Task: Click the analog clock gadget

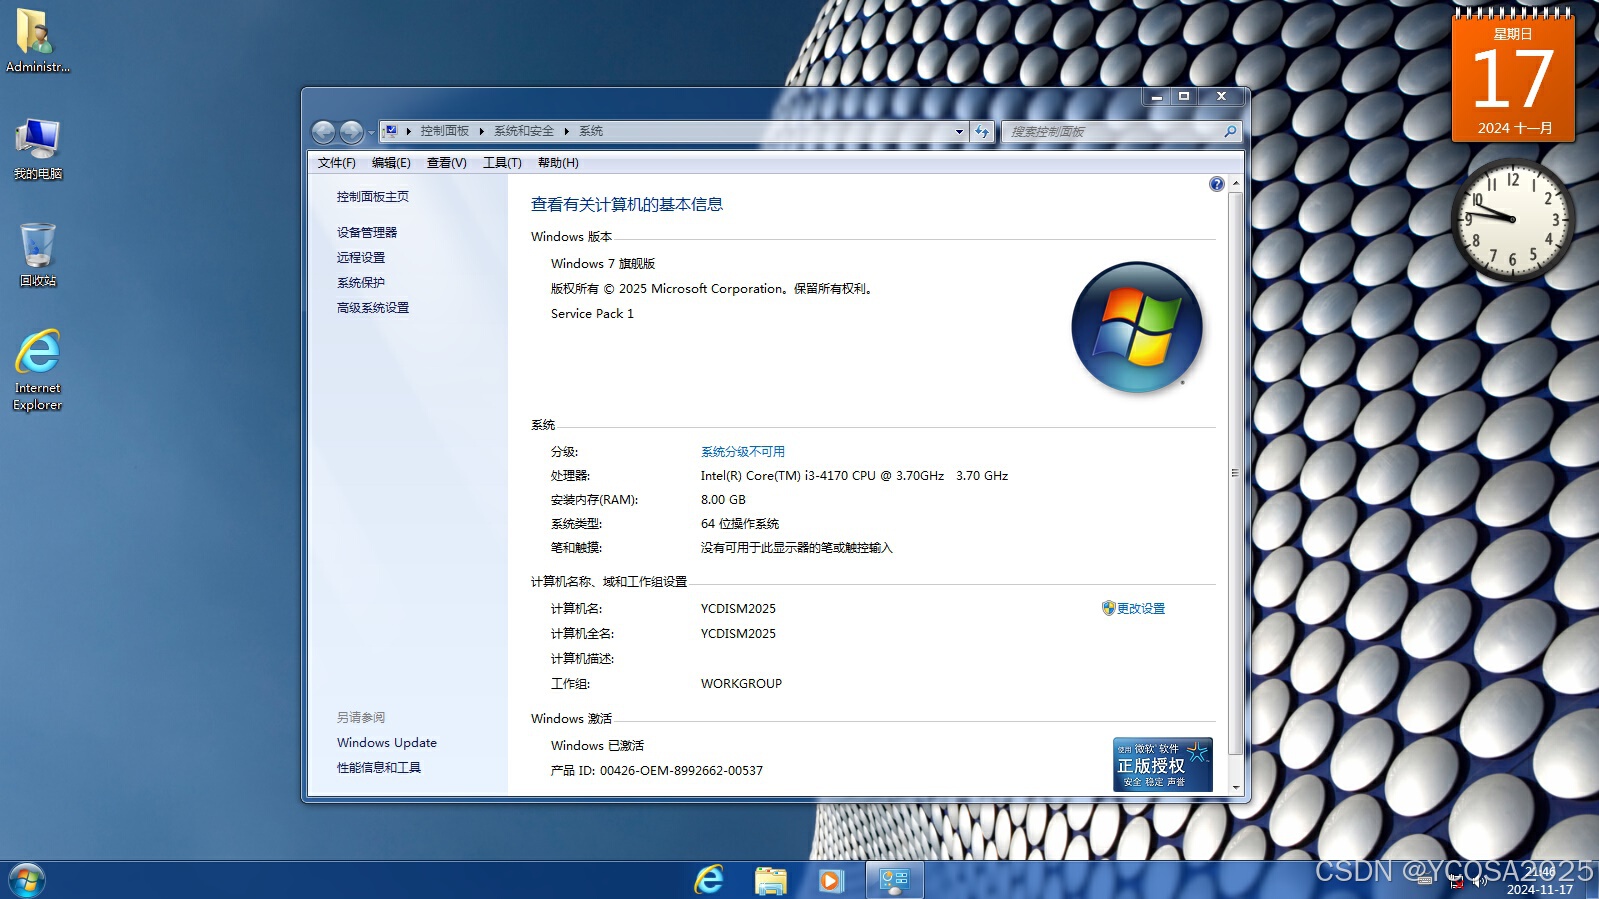Action: pyautogui.click(x=1511, y=219)
